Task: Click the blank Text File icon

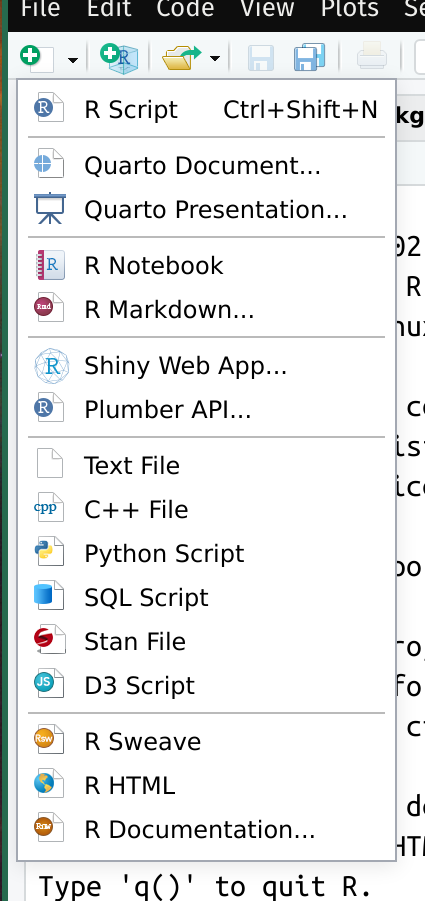Action: [50, 464]
